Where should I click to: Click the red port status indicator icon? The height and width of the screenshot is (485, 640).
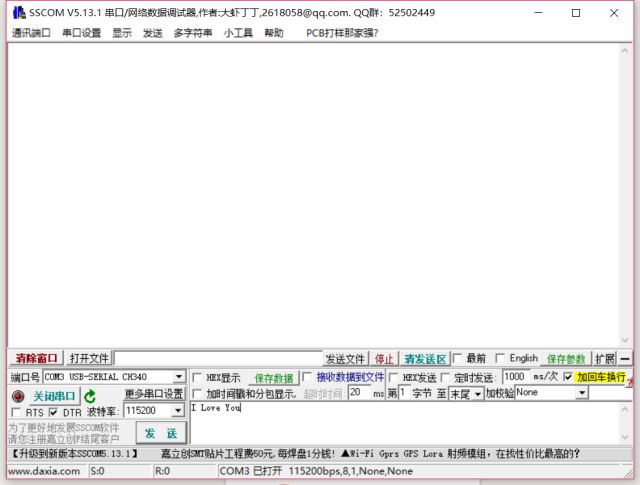coord(18,396)
